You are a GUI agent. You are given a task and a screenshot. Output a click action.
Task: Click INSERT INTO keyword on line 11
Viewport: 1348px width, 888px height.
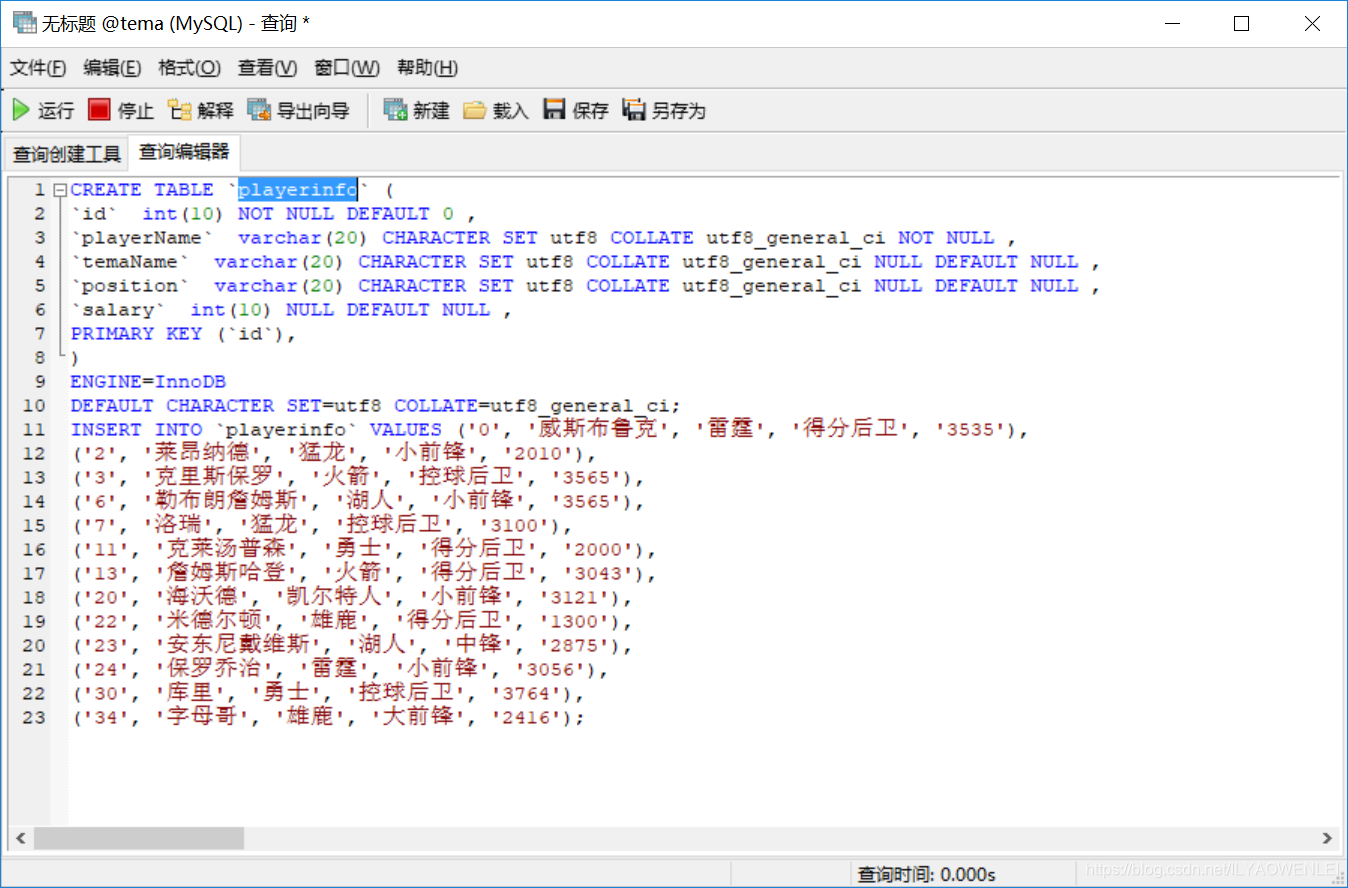click(136, 430)
